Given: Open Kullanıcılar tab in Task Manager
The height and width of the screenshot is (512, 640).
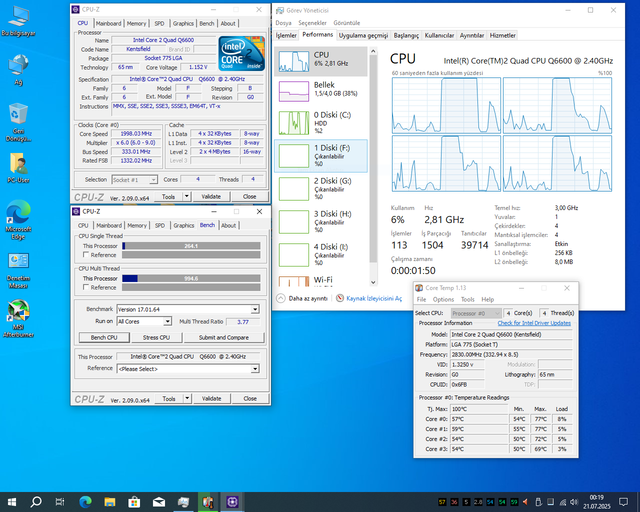Looking at the screenshot, I should point(439,36).
